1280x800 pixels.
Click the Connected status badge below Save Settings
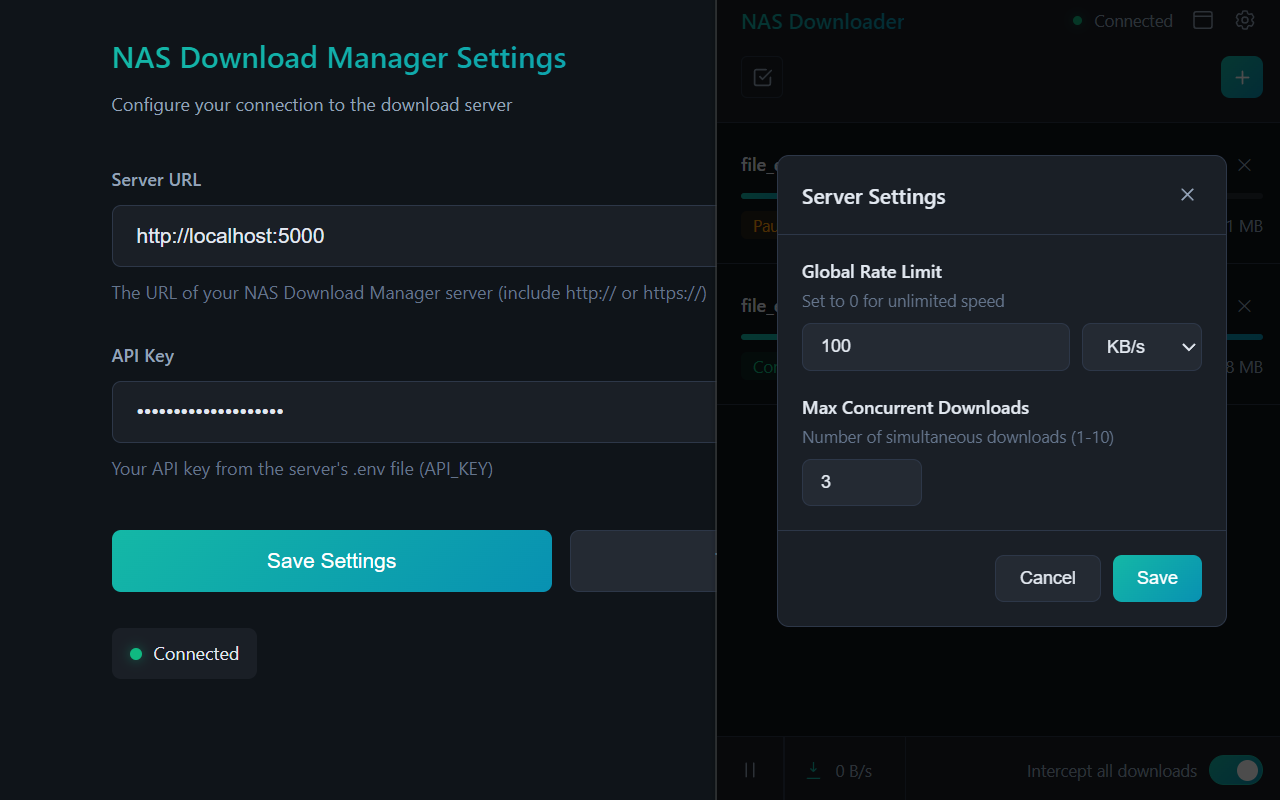(x=184, y=653)
